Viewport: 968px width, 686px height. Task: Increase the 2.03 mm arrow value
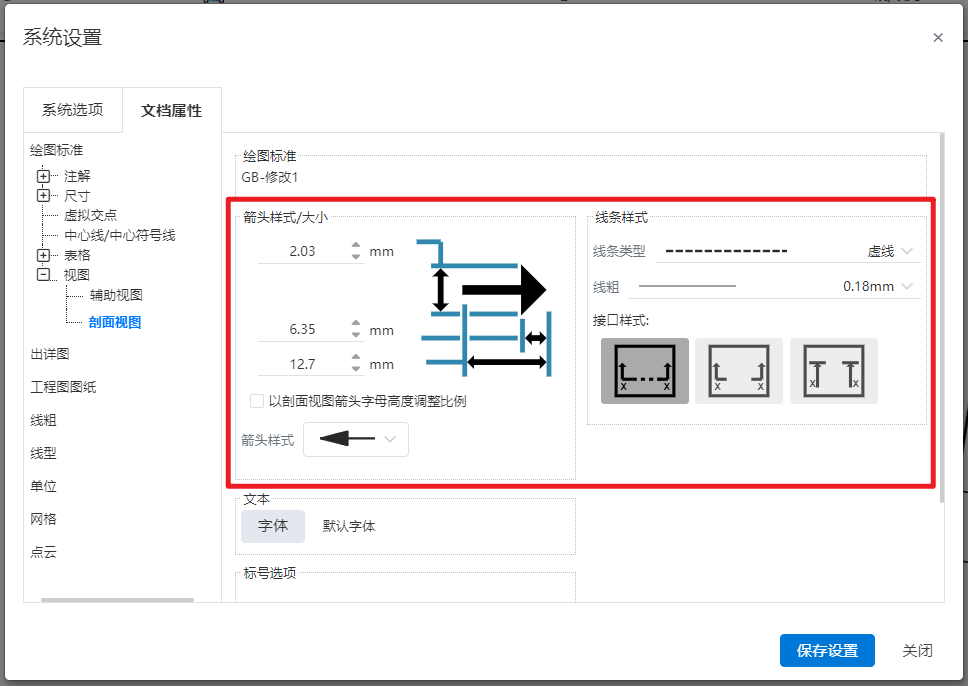(356, 246)
